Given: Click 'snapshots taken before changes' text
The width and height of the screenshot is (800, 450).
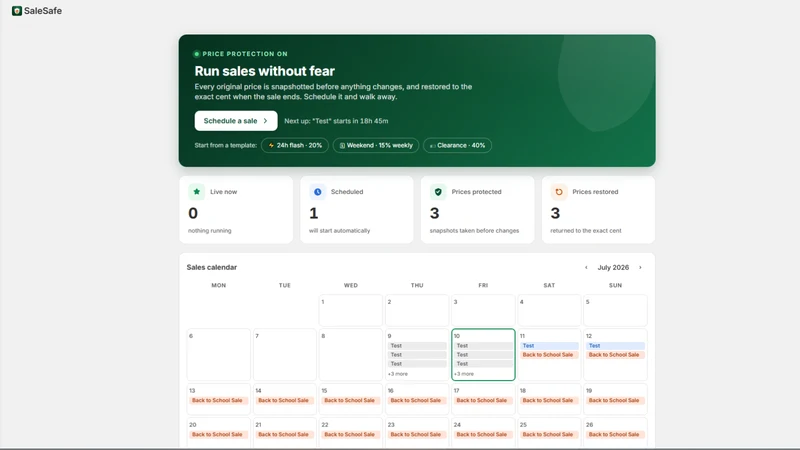Looking at the screenshot, I should (x=474, y=231).
